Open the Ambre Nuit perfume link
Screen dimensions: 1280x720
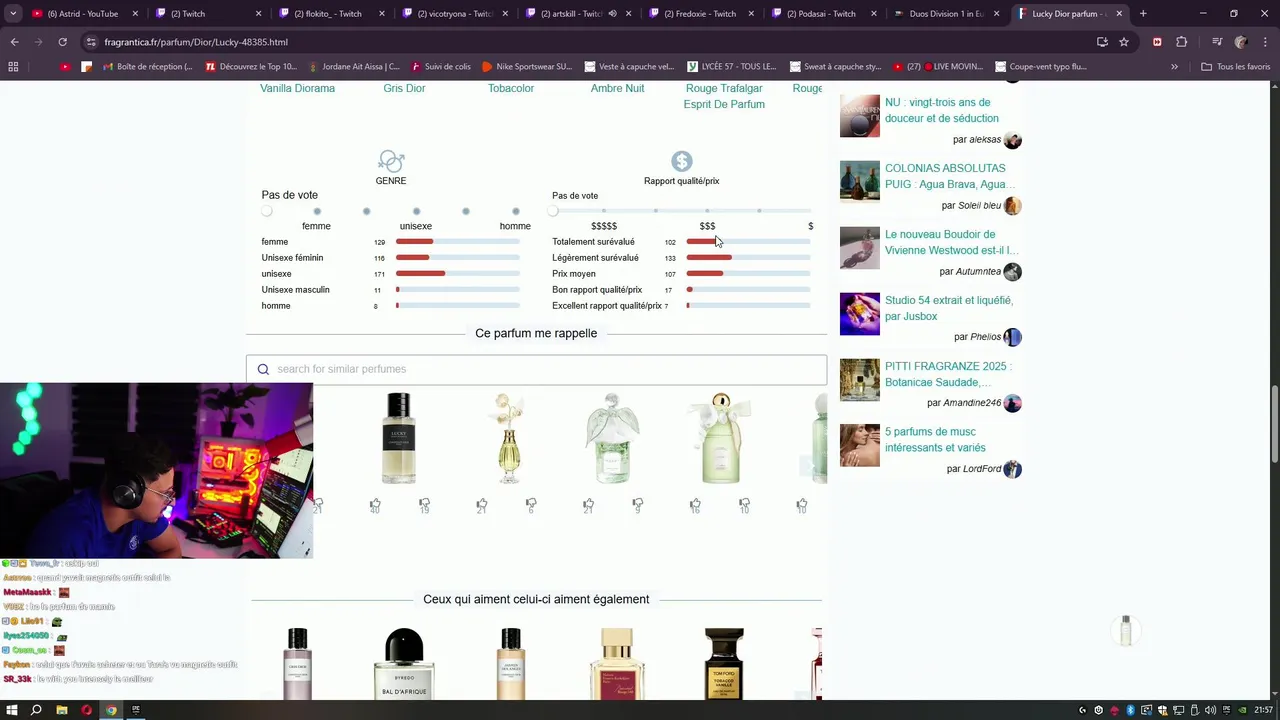[617, 88]
